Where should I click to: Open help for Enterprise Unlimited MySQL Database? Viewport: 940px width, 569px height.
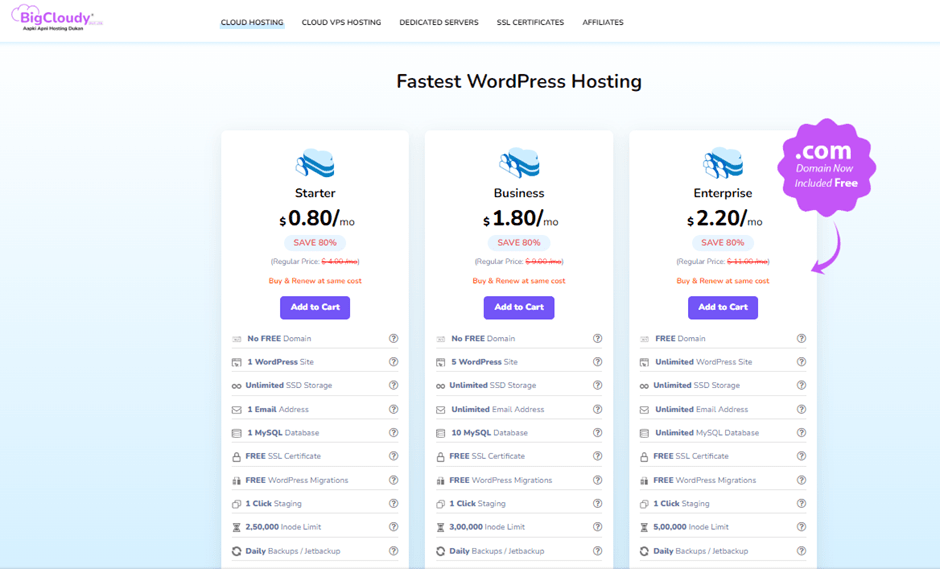(801, 432)
